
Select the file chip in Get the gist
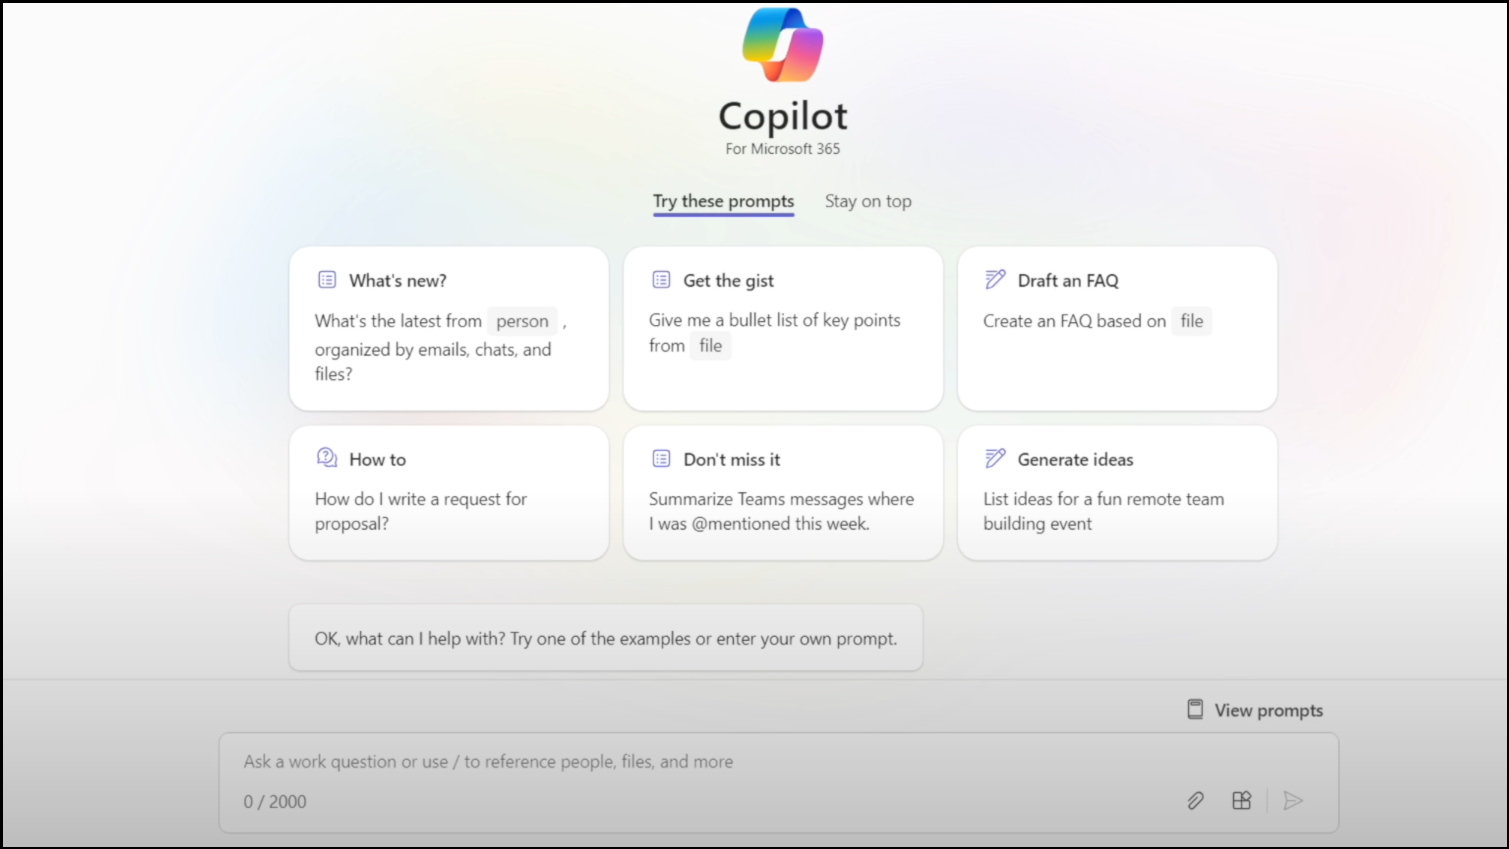[x=710, y=345]
